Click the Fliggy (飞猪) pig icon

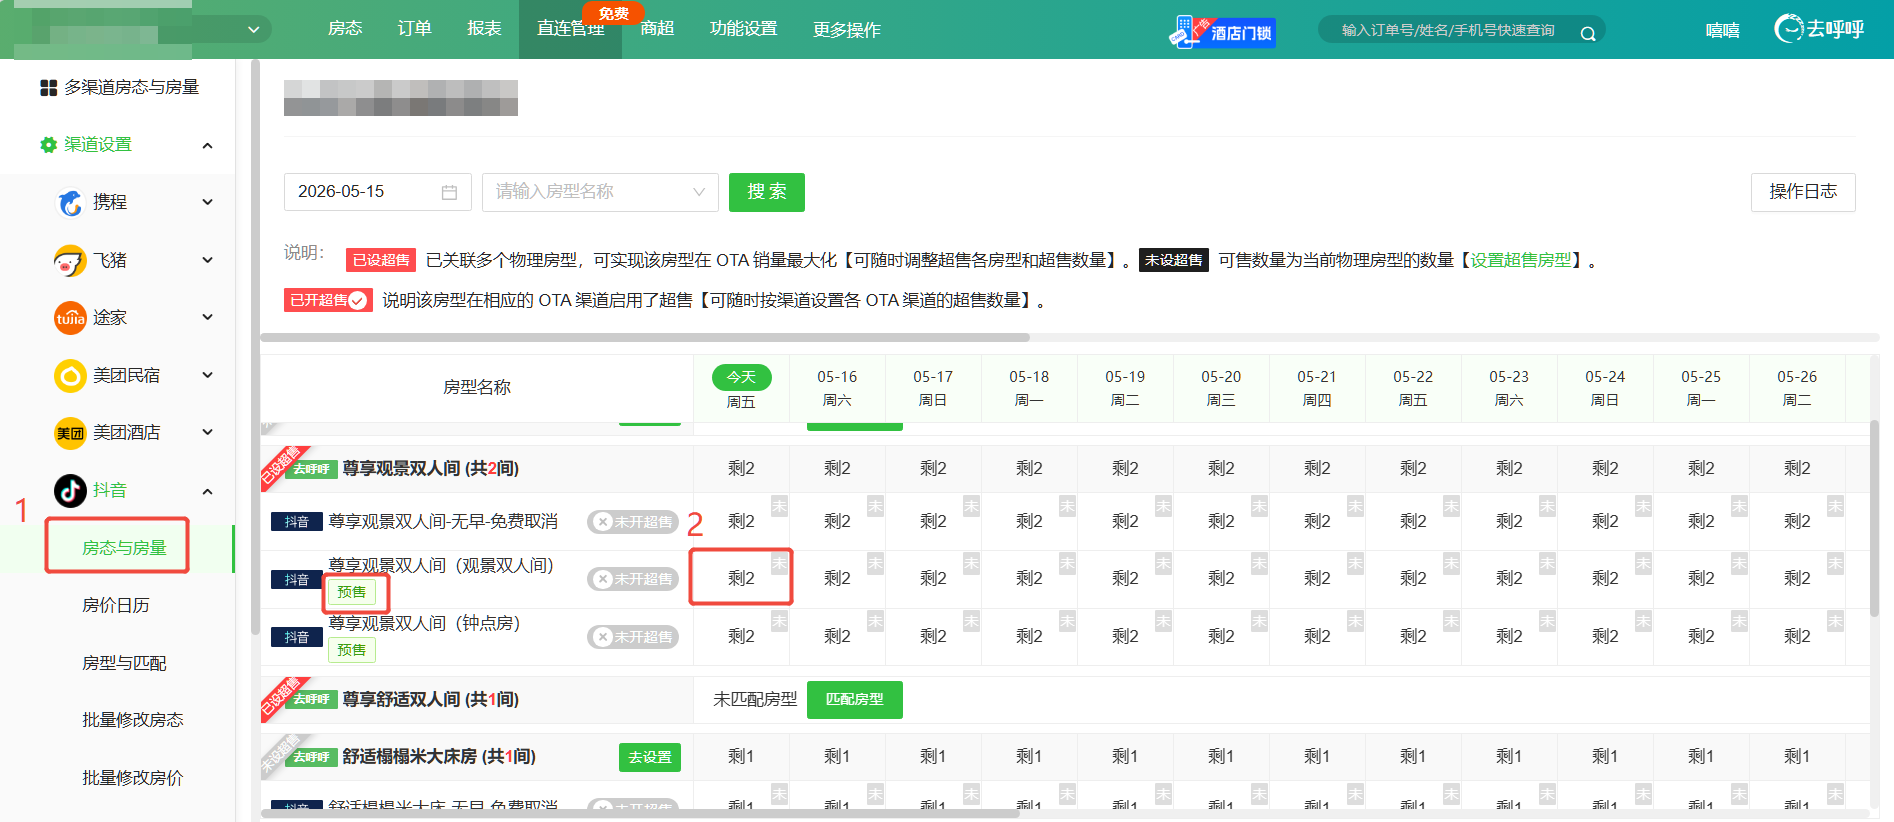70,260
